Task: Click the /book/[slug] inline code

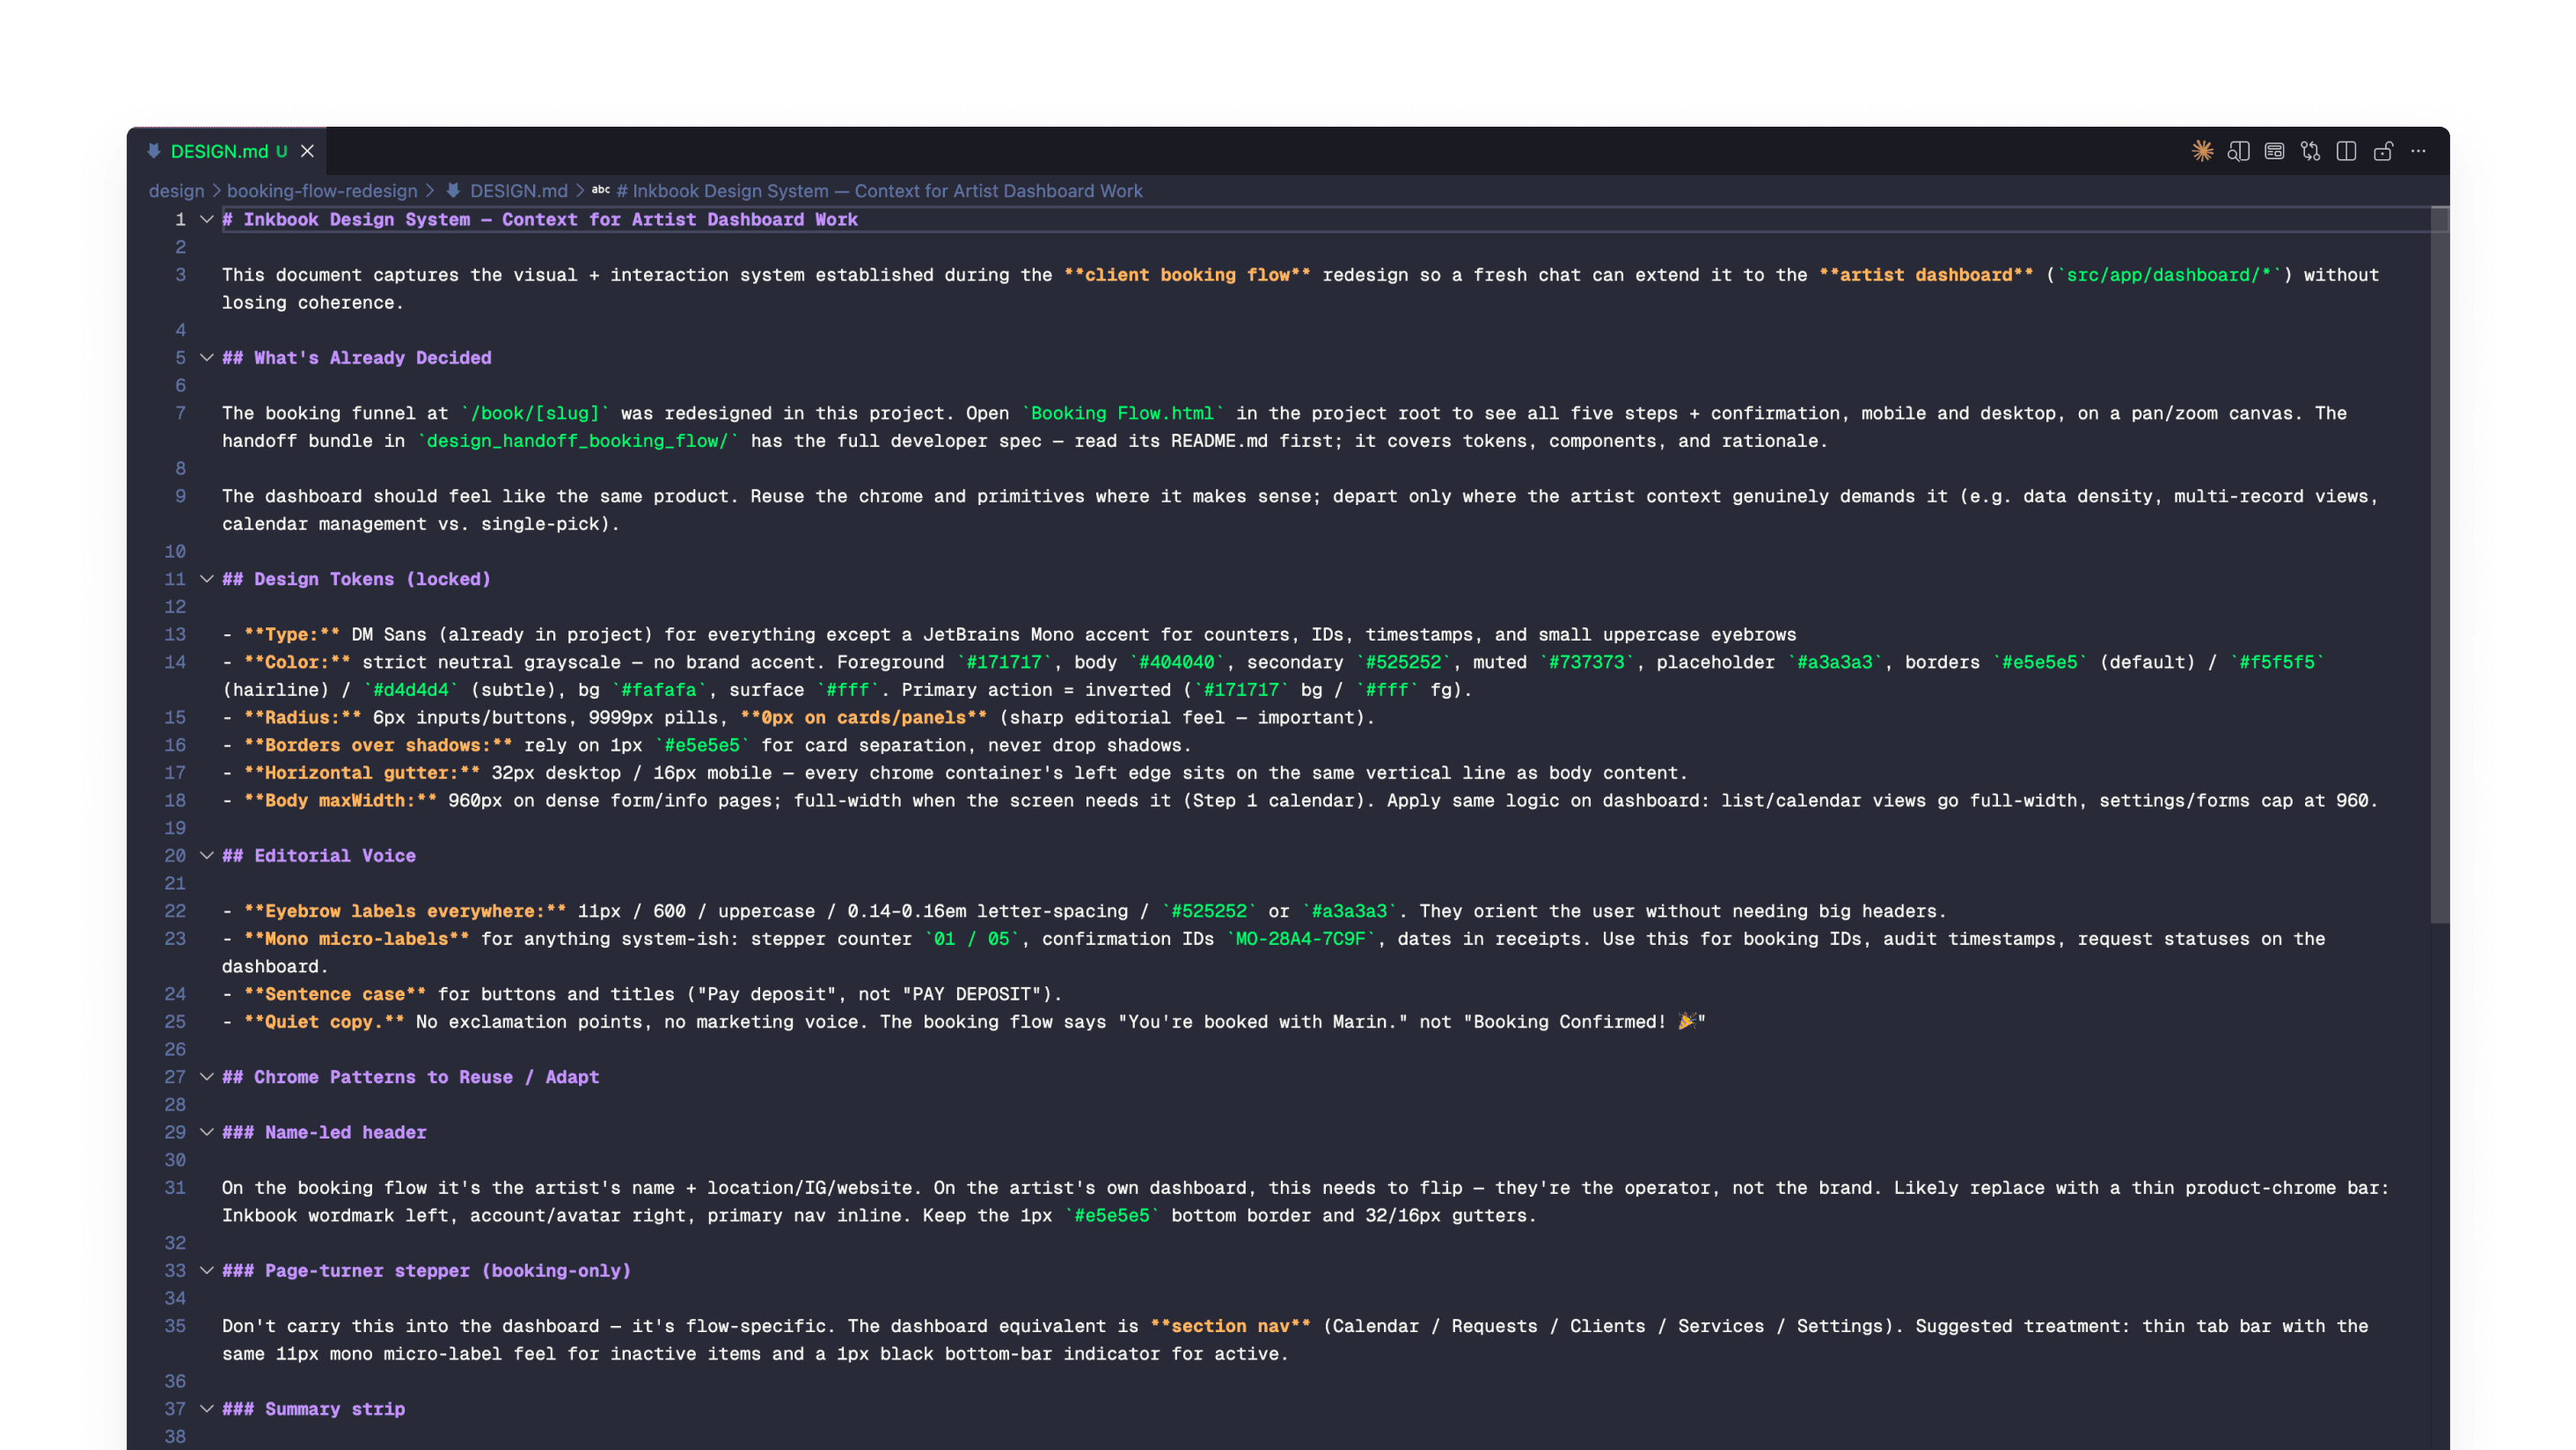Action: coord(535,413)
